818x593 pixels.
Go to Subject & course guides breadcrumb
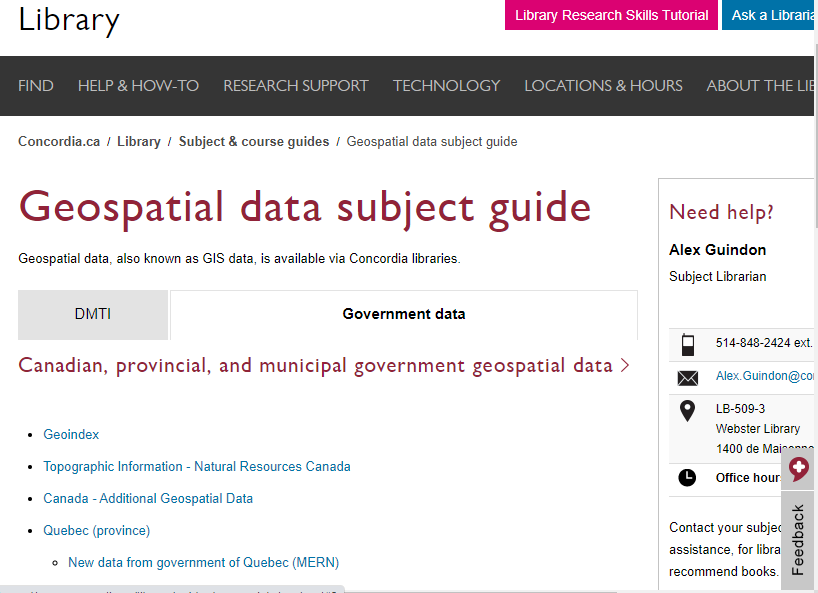pyautogui.click(x=254, y=141)
